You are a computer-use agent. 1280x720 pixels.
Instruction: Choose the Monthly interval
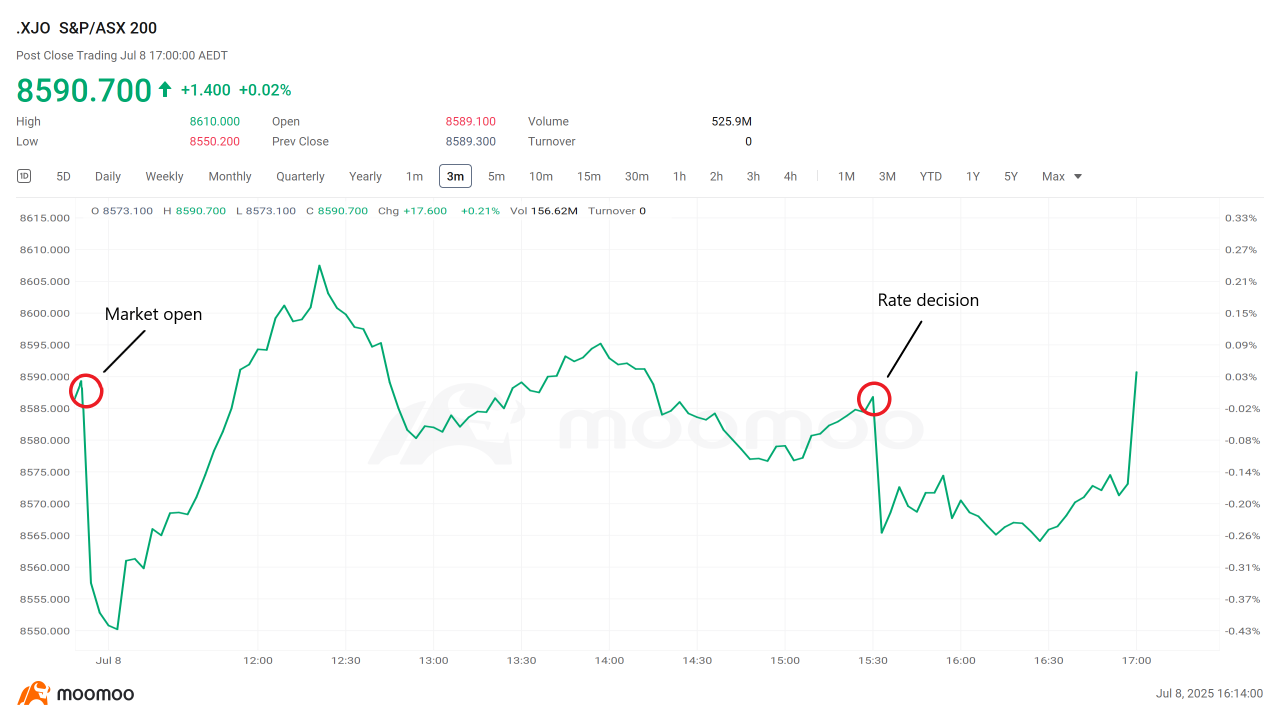click(230, 176)
